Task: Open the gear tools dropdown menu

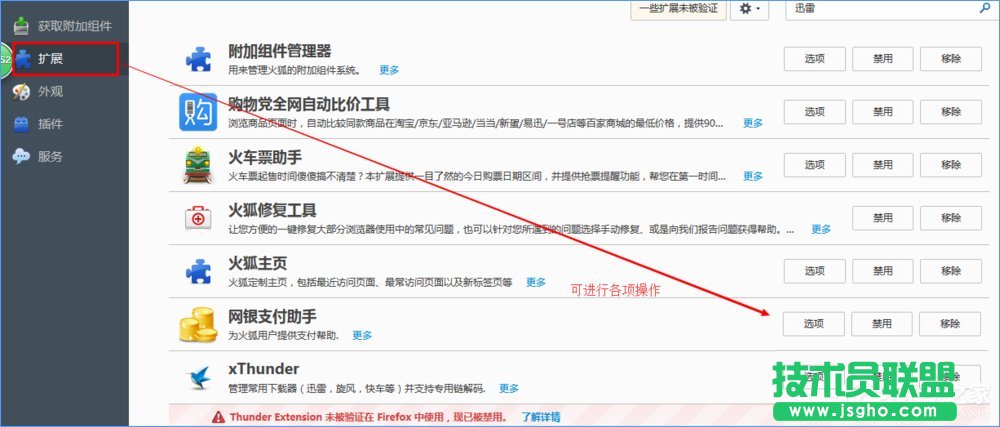Action: coord(749,9)
